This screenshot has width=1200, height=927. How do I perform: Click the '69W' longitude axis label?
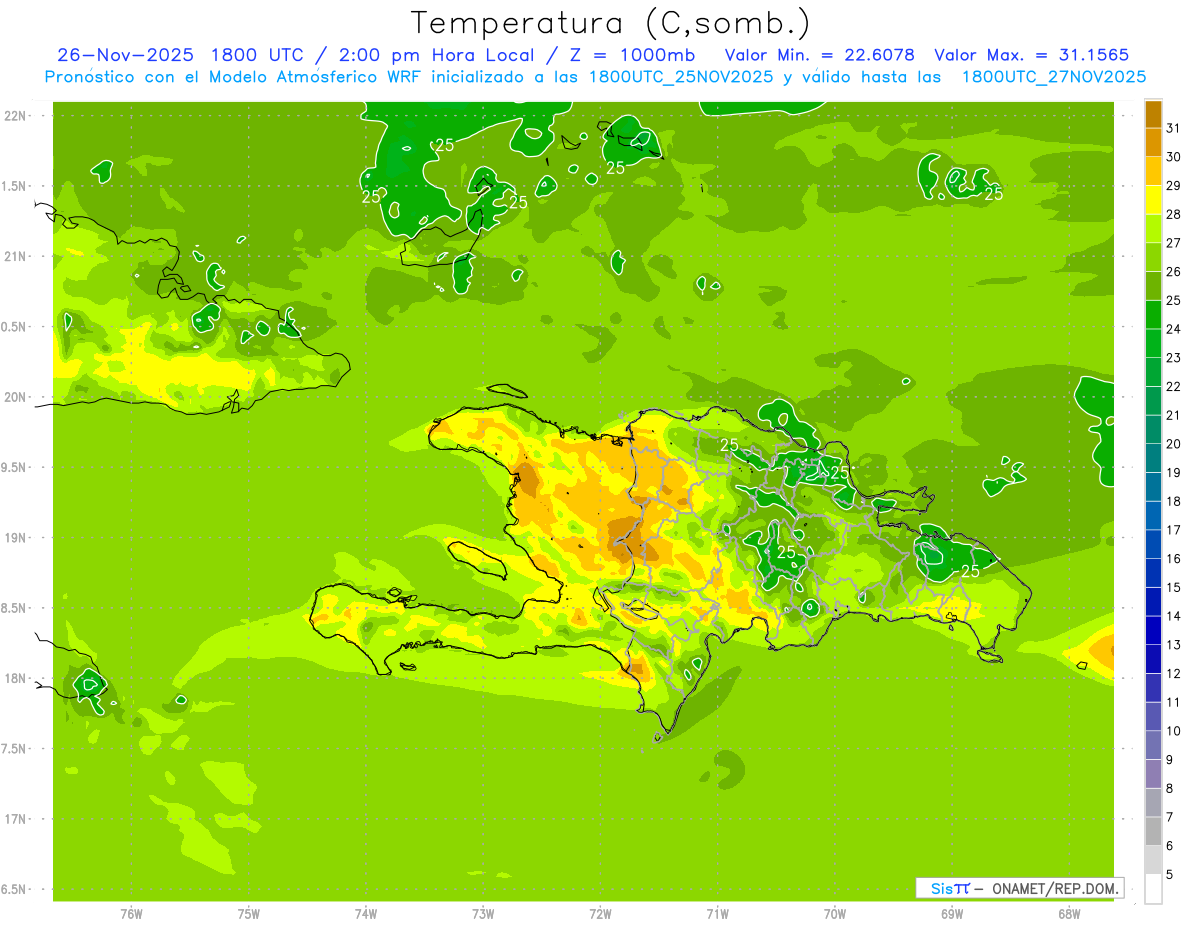click(952, 914)
